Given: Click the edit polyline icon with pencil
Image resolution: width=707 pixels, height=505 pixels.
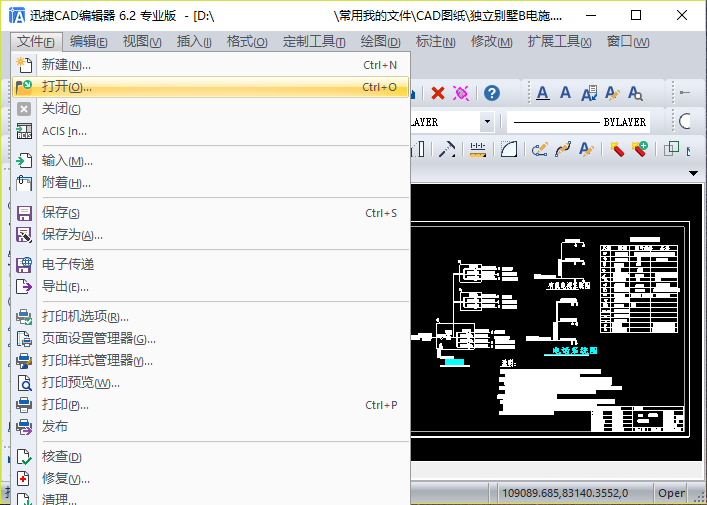Looking at the screenshot, I should (540, 149).
